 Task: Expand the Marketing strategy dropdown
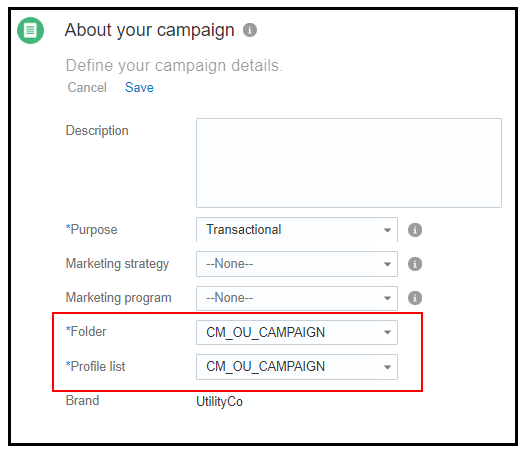point(297,264)
